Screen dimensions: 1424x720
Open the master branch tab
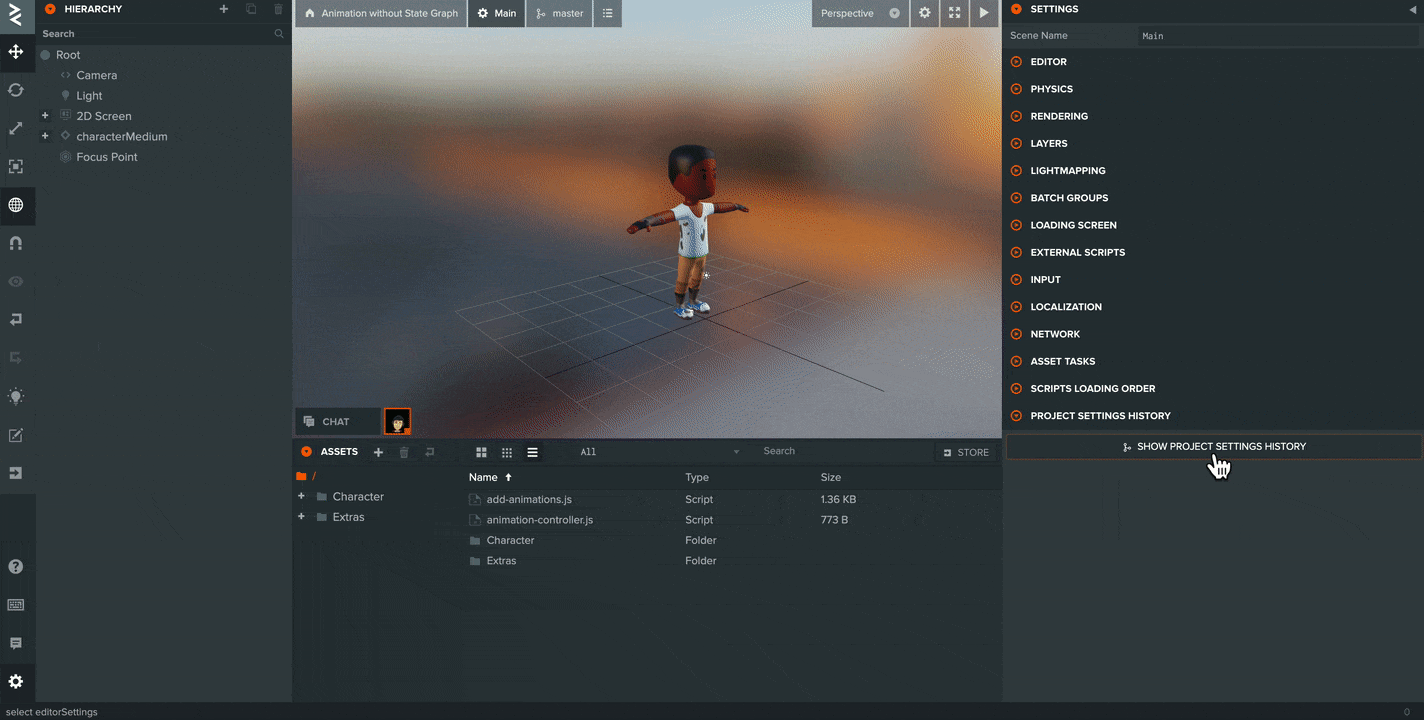(559, 13)
